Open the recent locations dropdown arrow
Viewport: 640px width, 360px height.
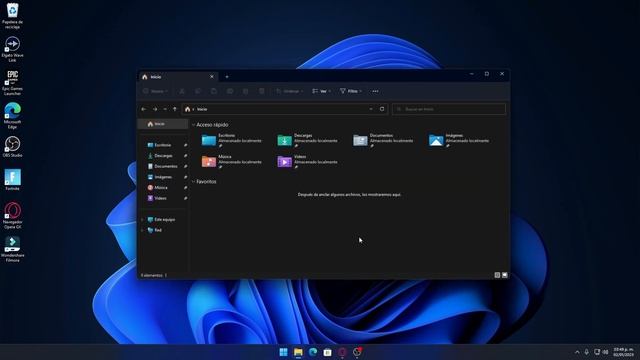[x=165, y=109]
